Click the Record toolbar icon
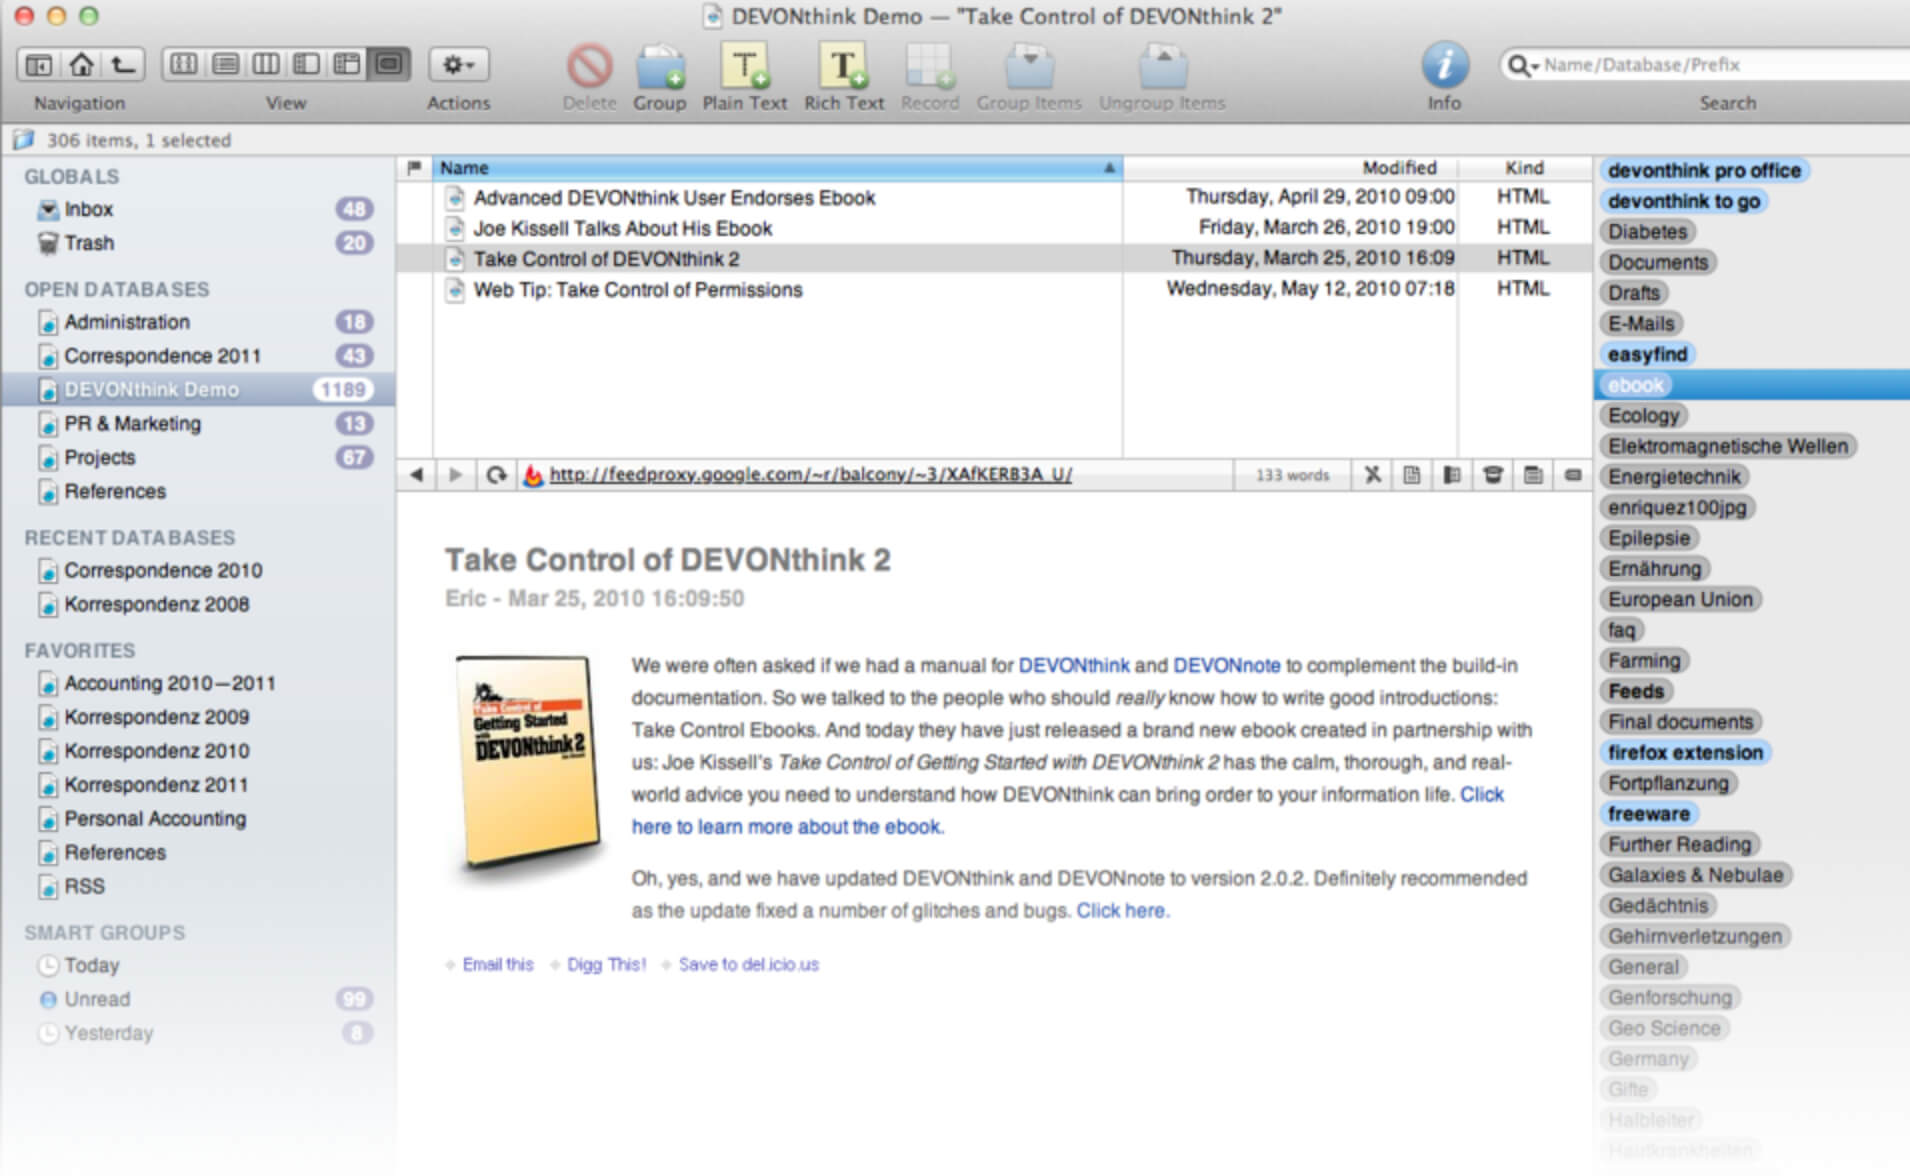 (930, 66)
